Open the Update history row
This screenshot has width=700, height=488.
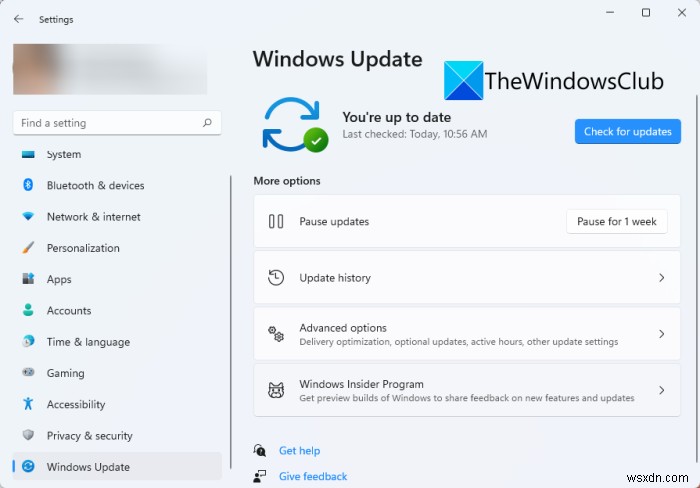pos(467,278)
